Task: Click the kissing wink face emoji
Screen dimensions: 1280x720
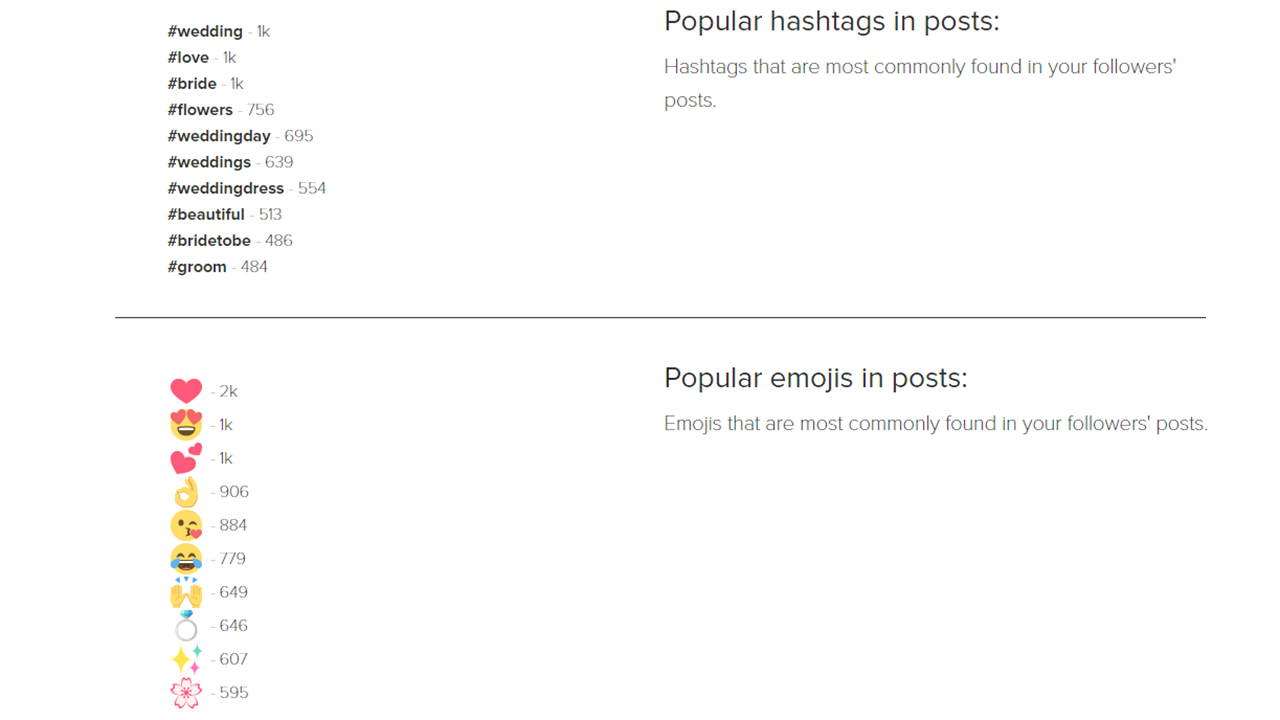Action: 186,525
